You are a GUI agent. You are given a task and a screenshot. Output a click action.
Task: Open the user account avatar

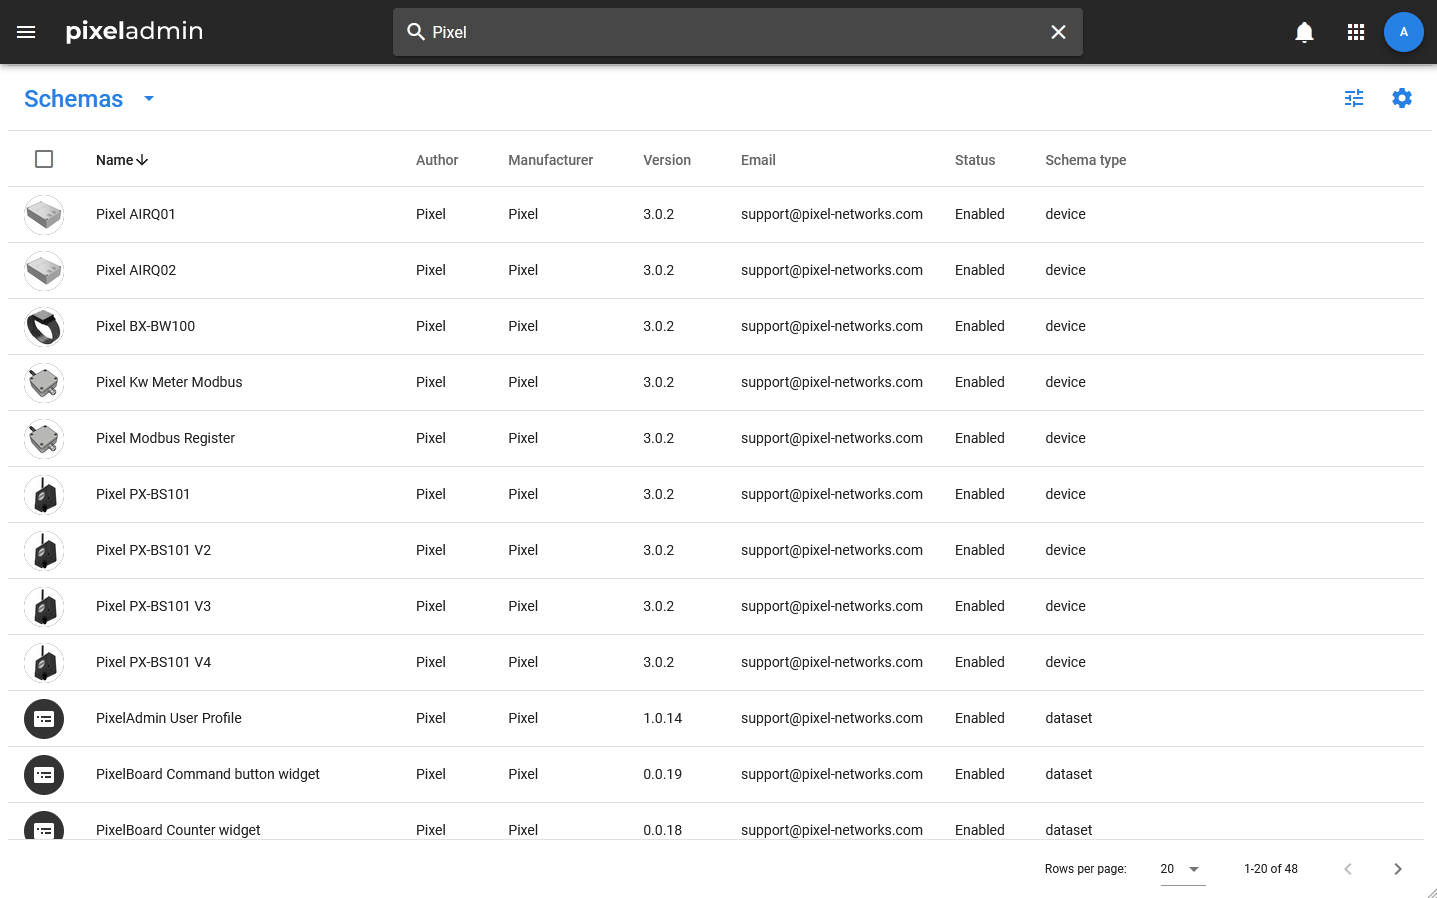[x=1403, y=32]
